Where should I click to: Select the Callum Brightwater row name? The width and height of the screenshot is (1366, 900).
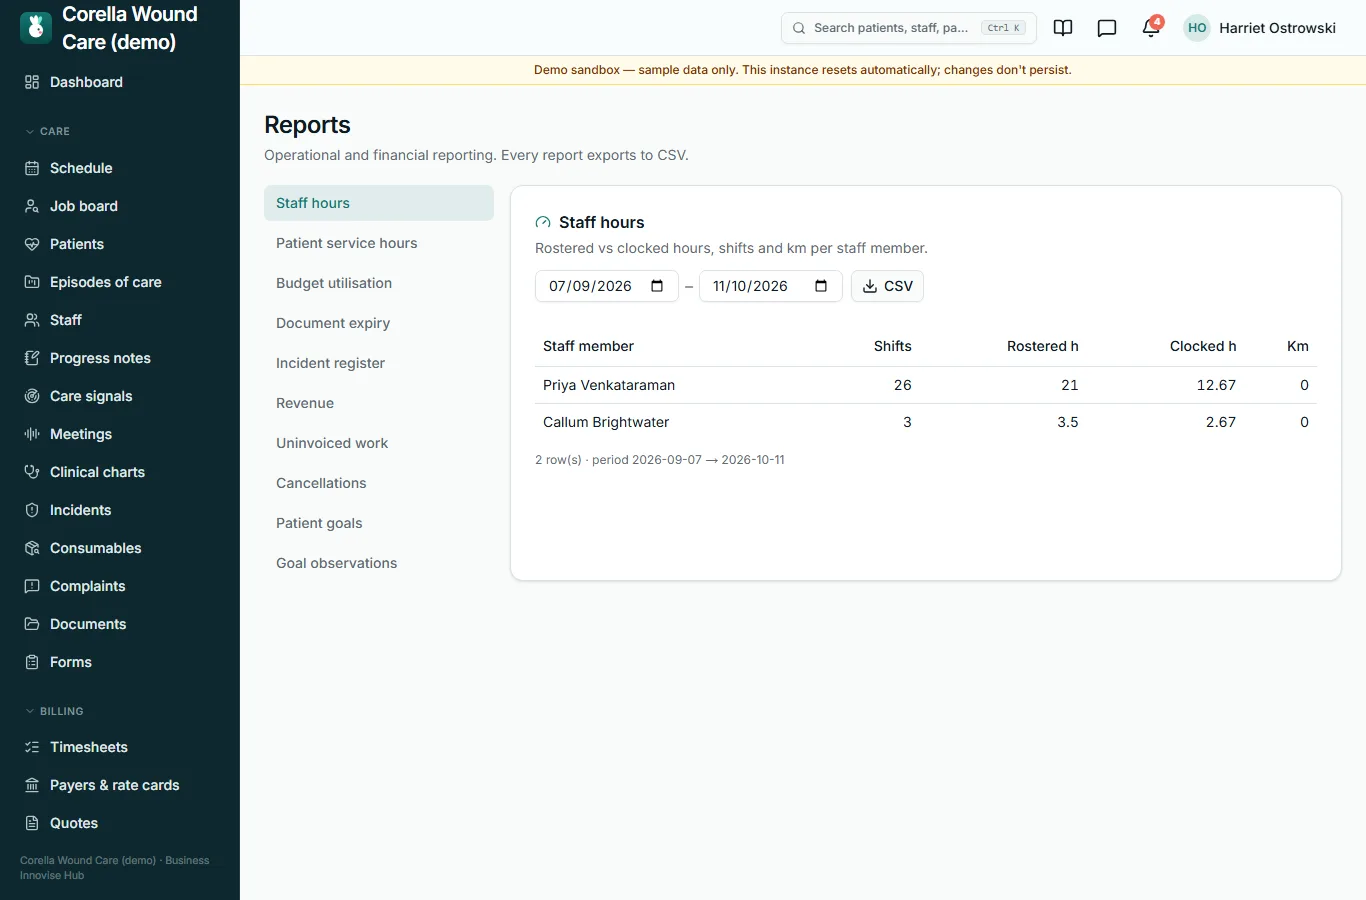point(606,422)
